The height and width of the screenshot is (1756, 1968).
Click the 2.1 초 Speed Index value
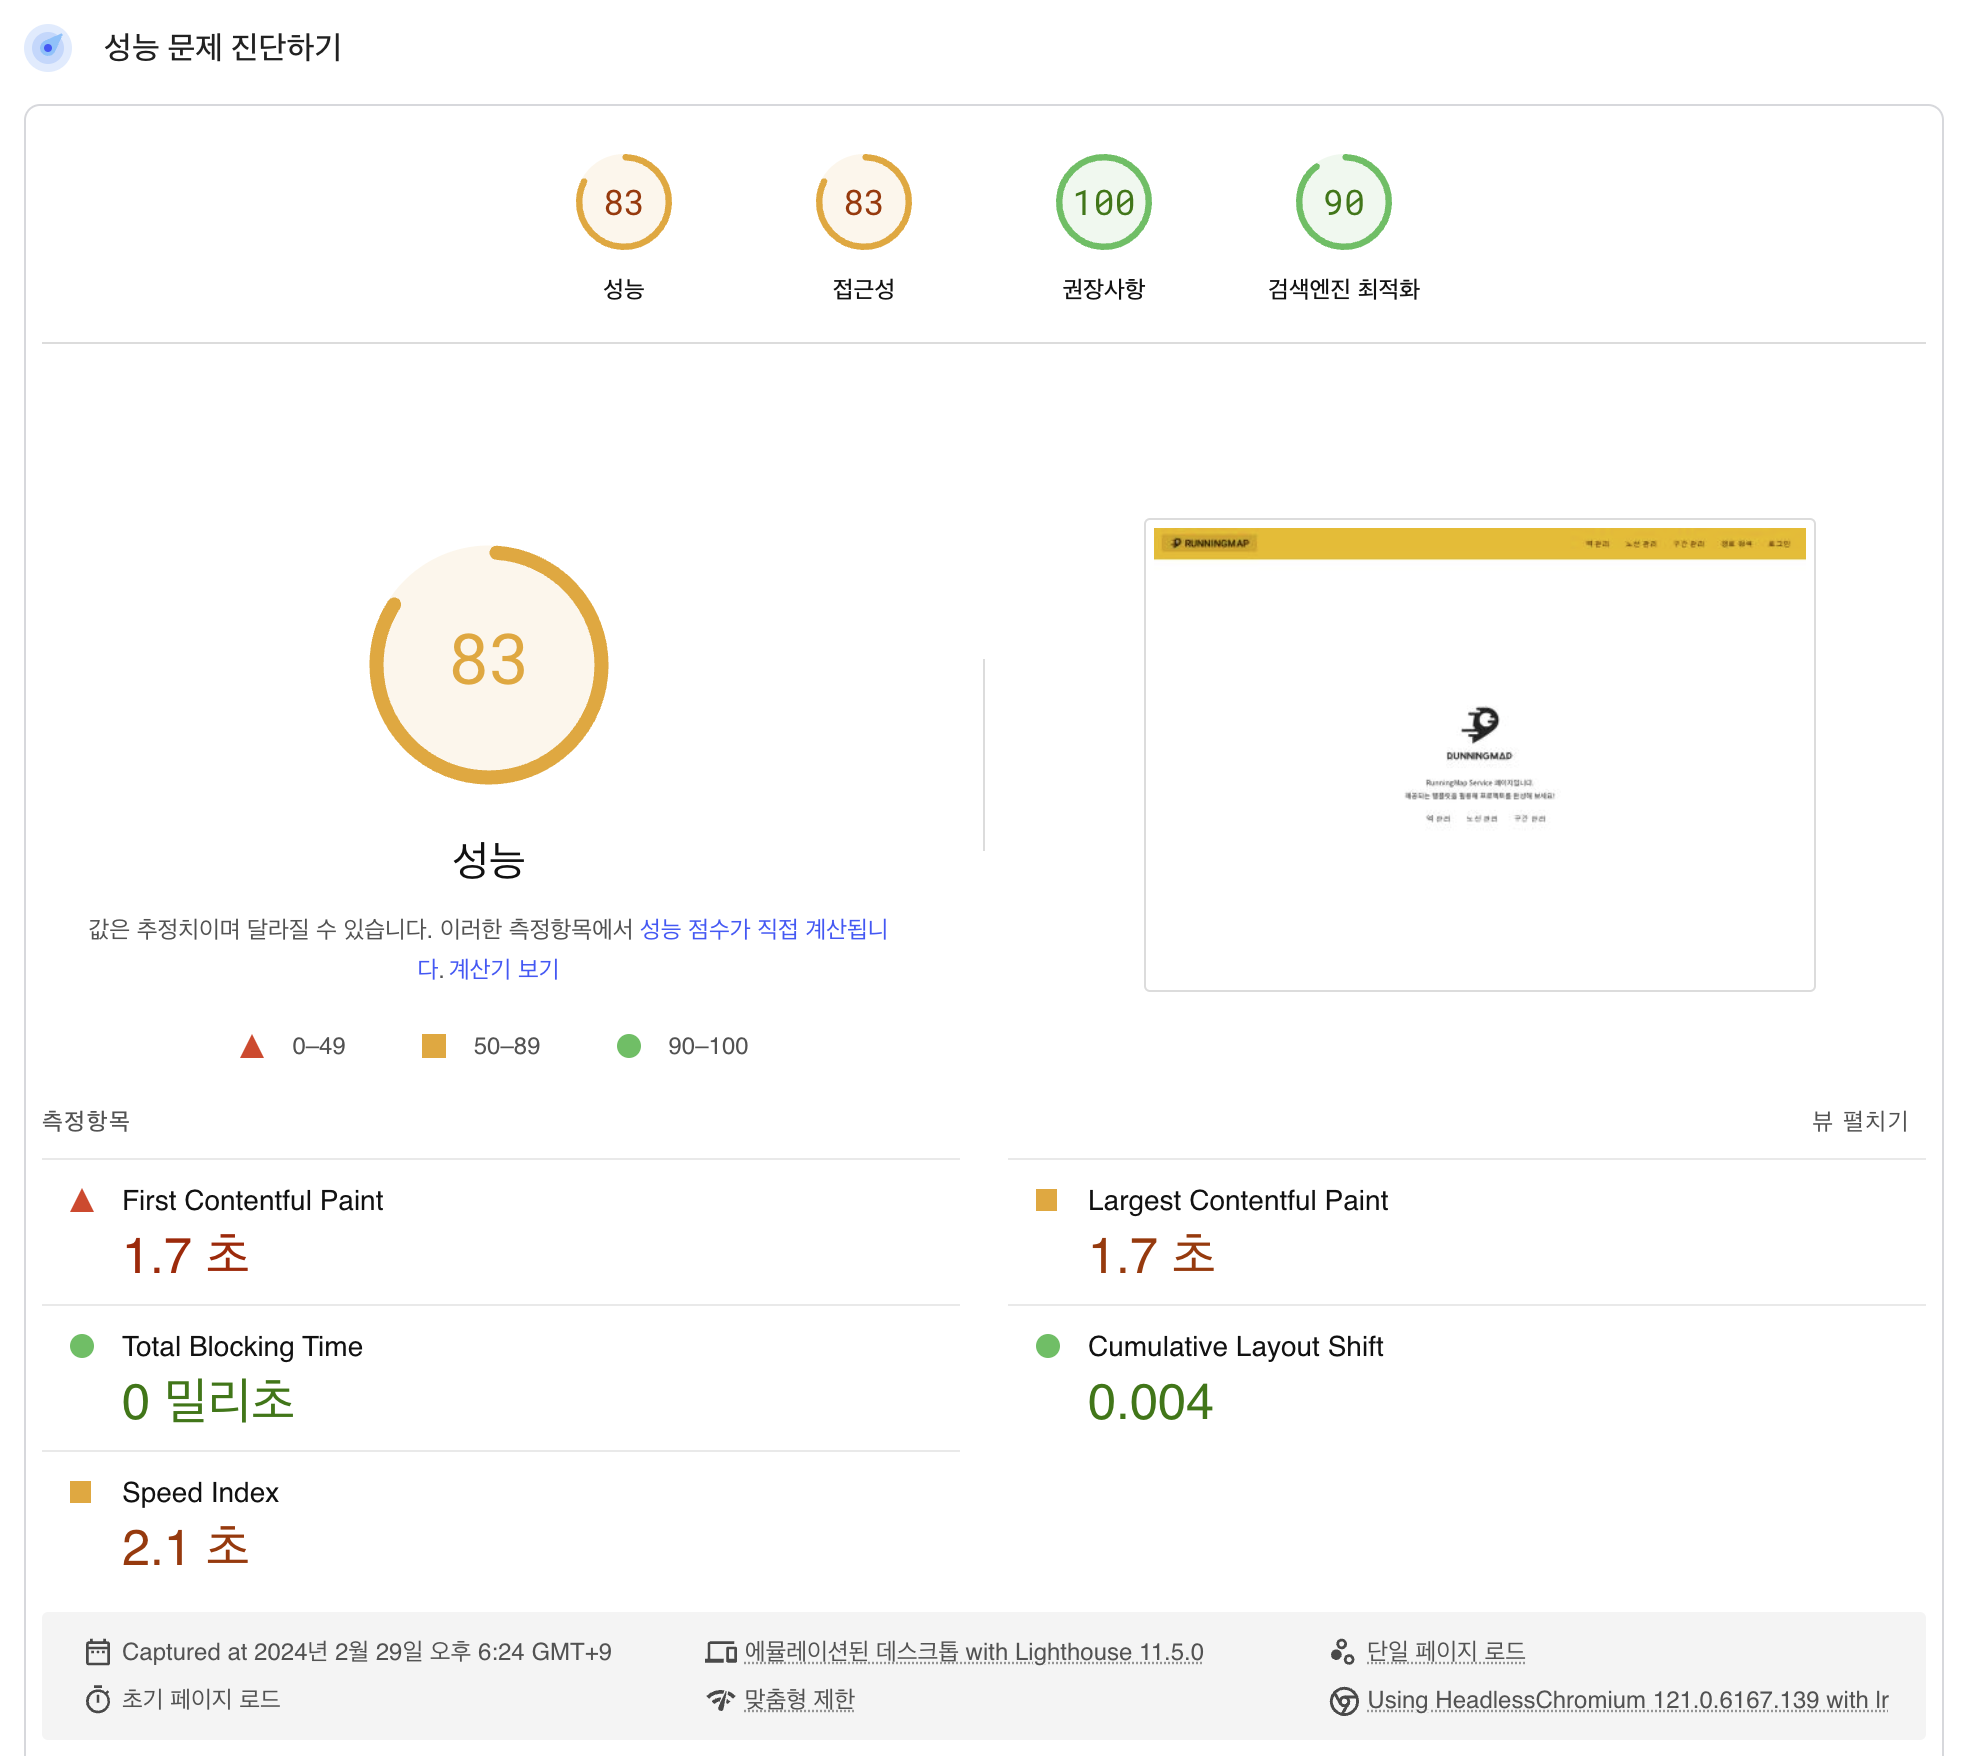[x=185, y=1547]
